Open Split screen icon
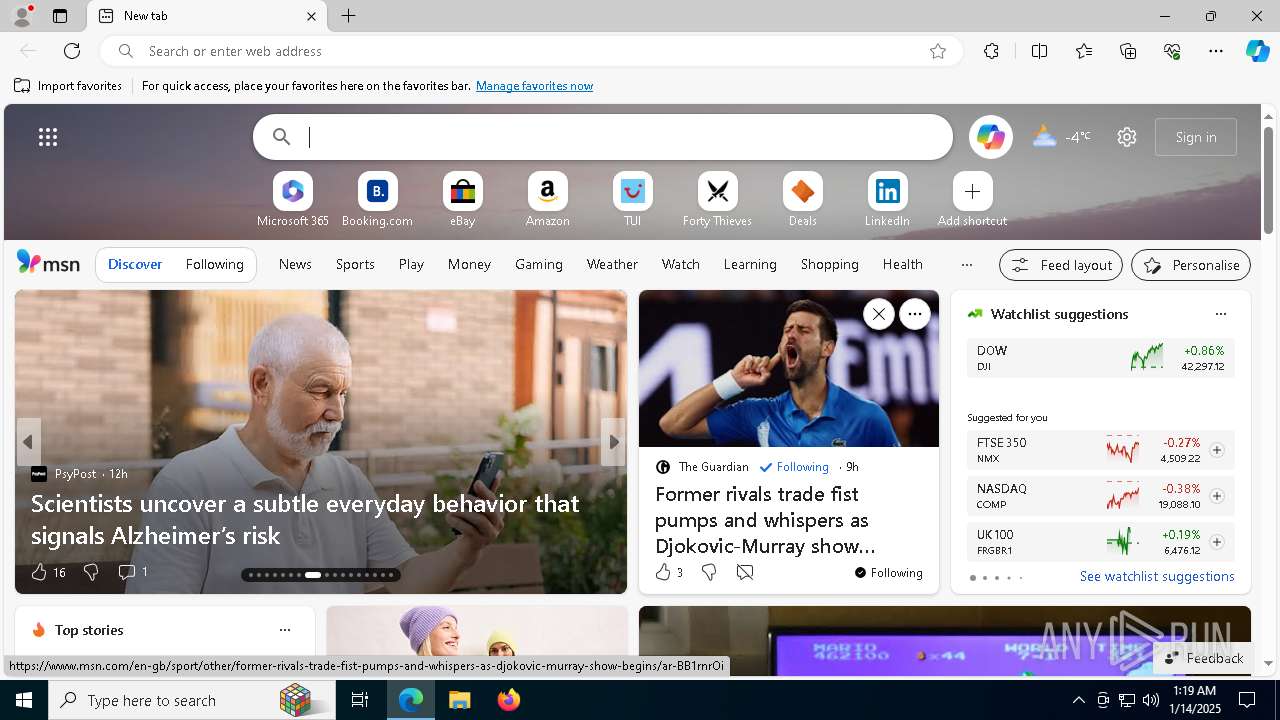 click(x=1039, y=51)
